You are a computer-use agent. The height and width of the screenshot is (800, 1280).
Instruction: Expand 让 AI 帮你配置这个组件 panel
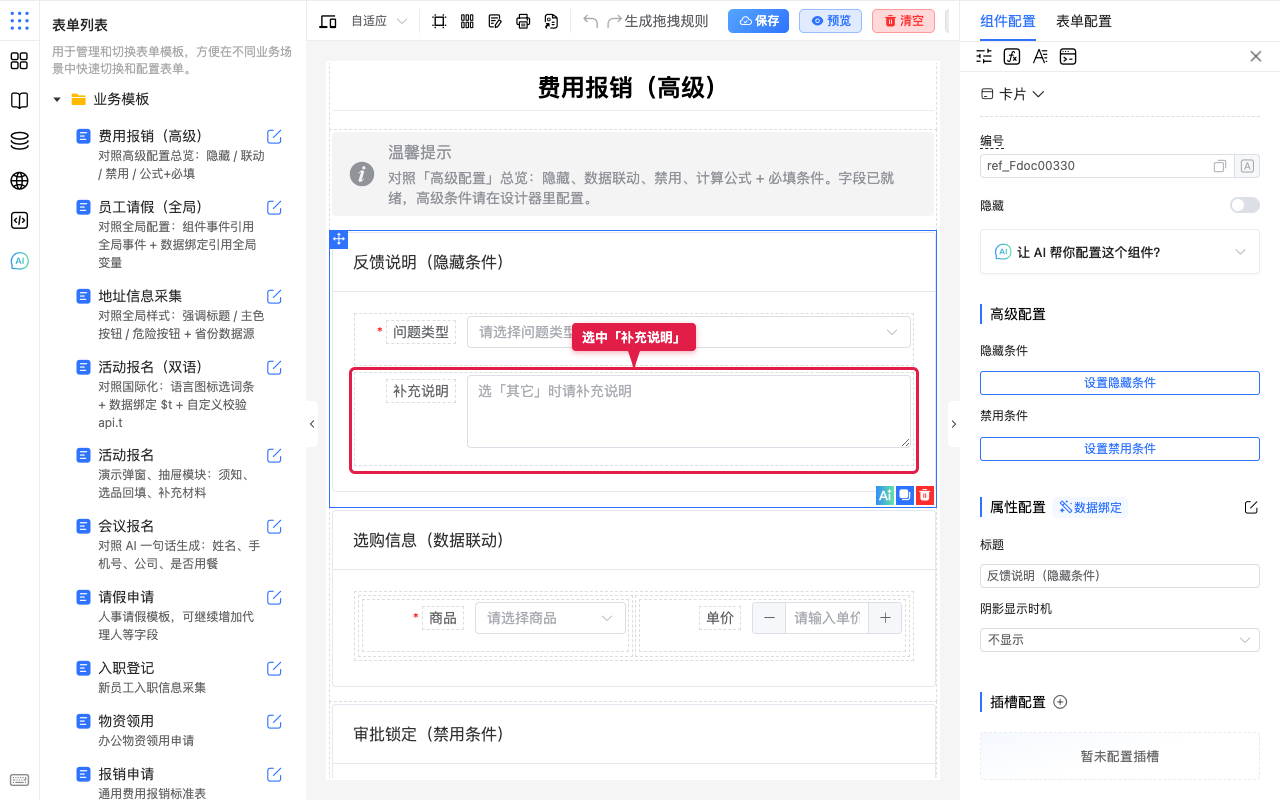pyautogui.click(x=1120, y=252)
